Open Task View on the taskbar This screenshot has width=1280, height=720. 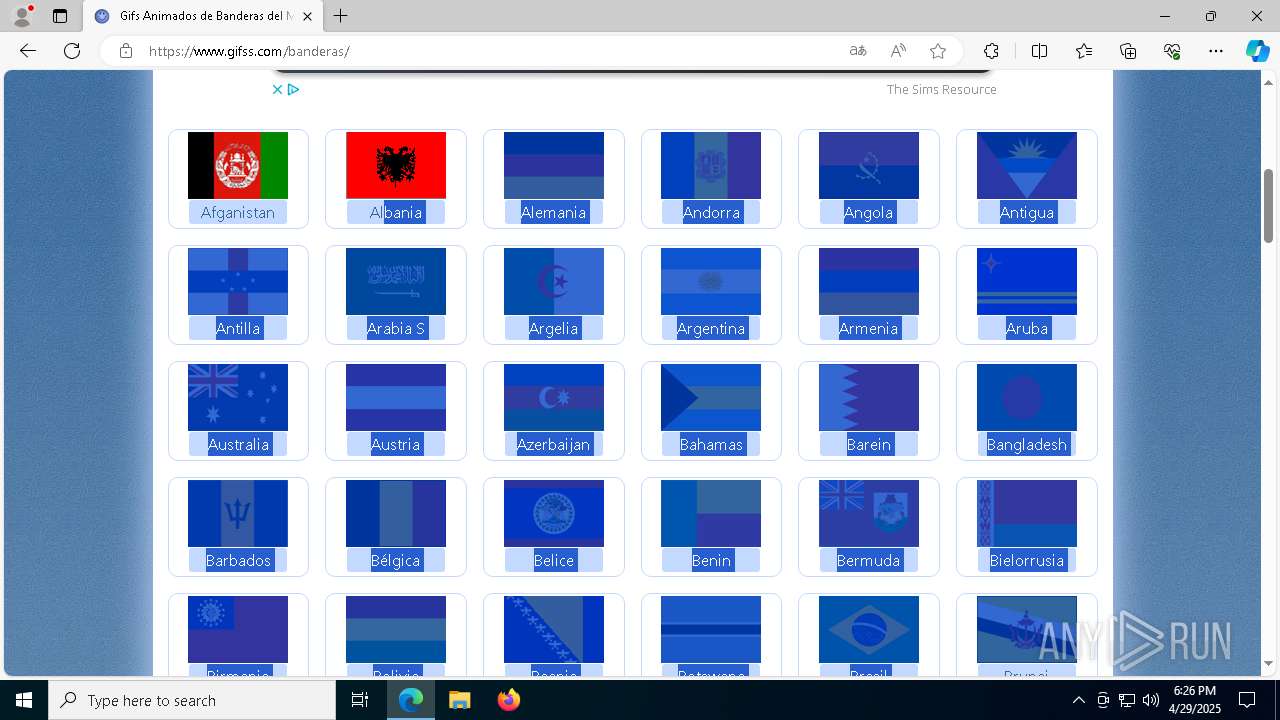pyautogui.click(x=360, y=700)
